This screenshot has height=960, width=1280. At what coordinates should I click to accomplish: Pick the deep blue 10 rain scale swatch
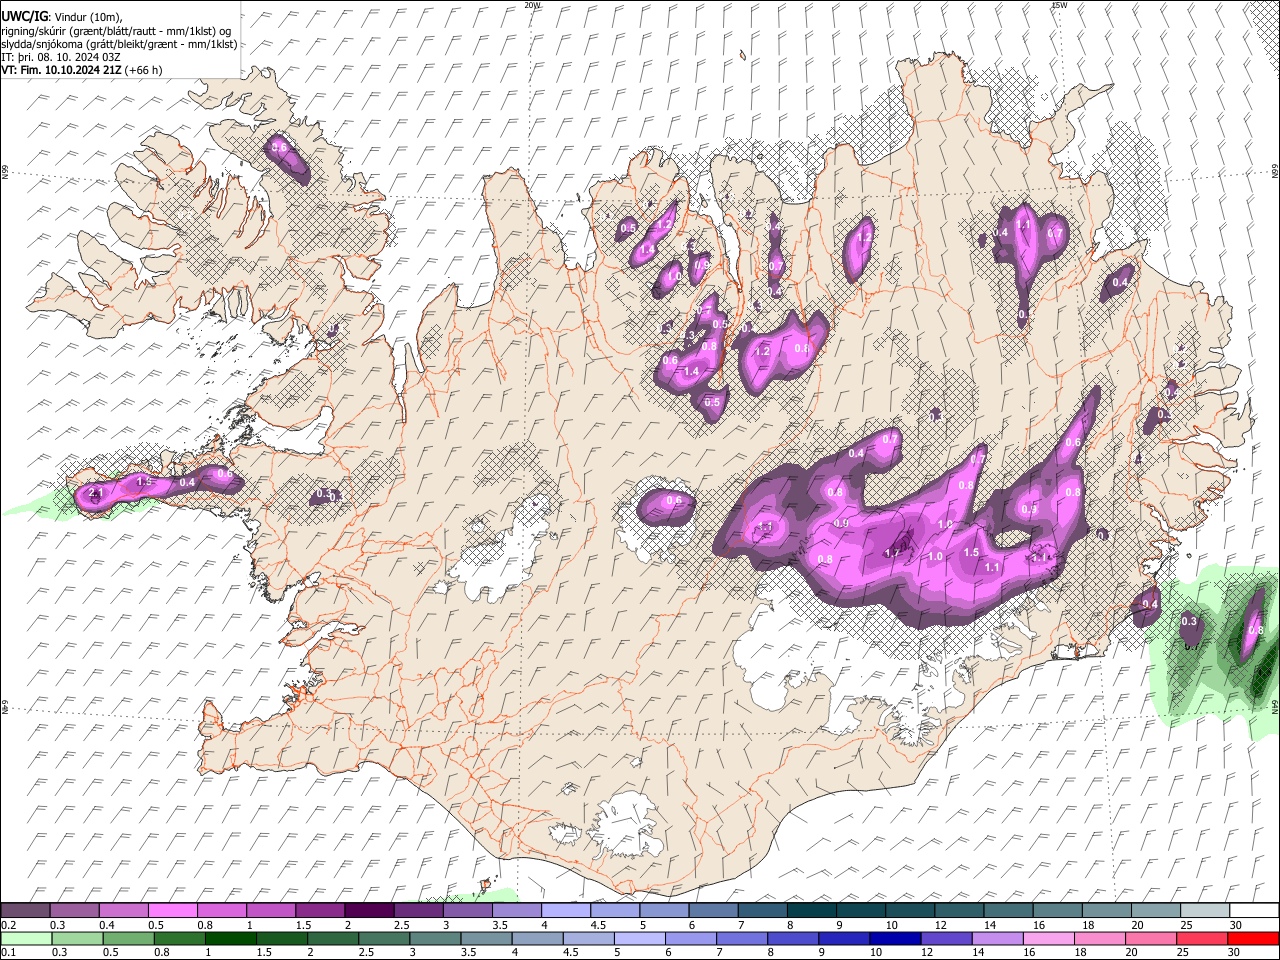point(895,938)
